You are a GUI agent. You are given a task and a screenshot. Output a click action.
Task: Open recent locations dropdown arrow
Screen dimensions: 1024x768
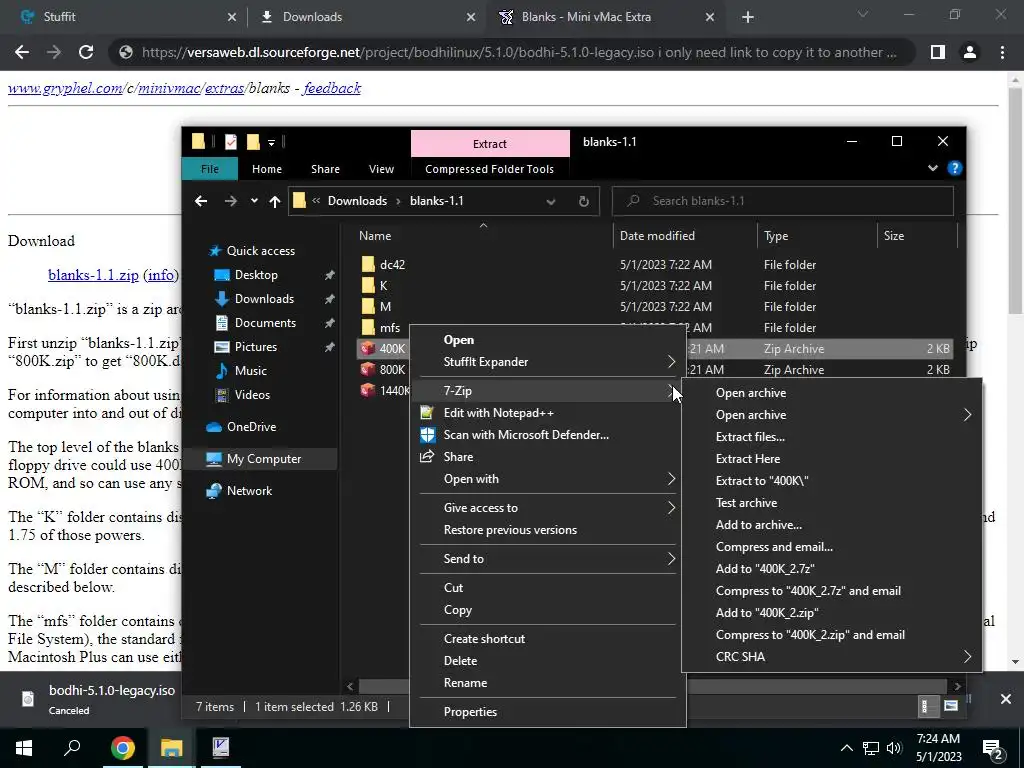(x=254, y=201)
